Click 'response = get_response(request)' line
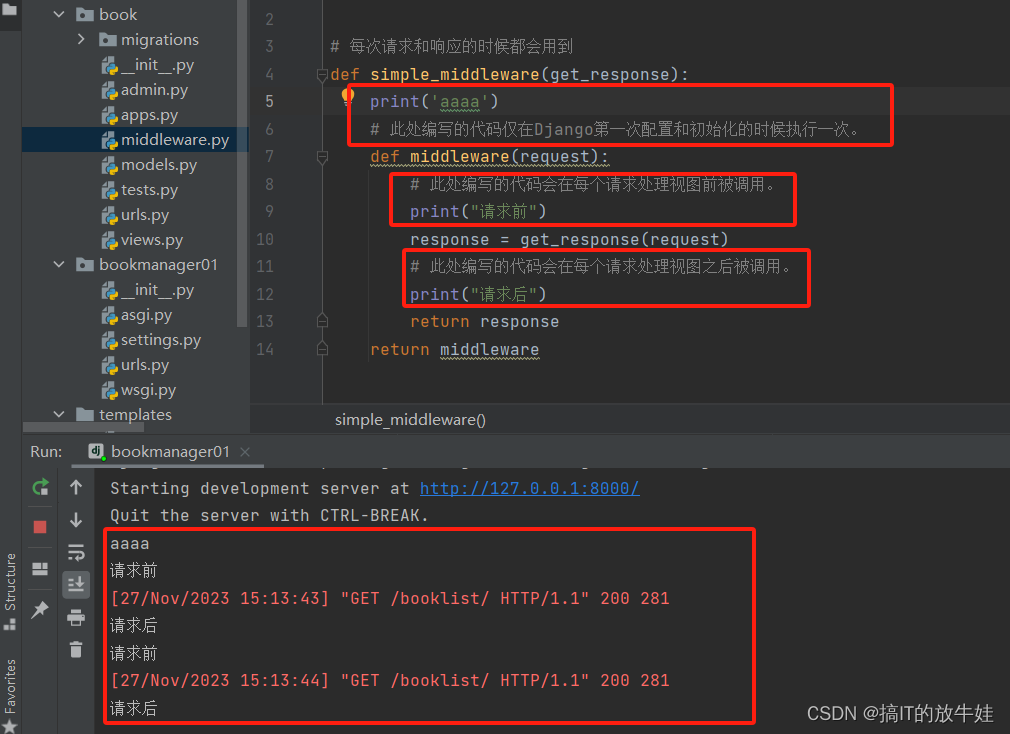 [x=569, y=240]
